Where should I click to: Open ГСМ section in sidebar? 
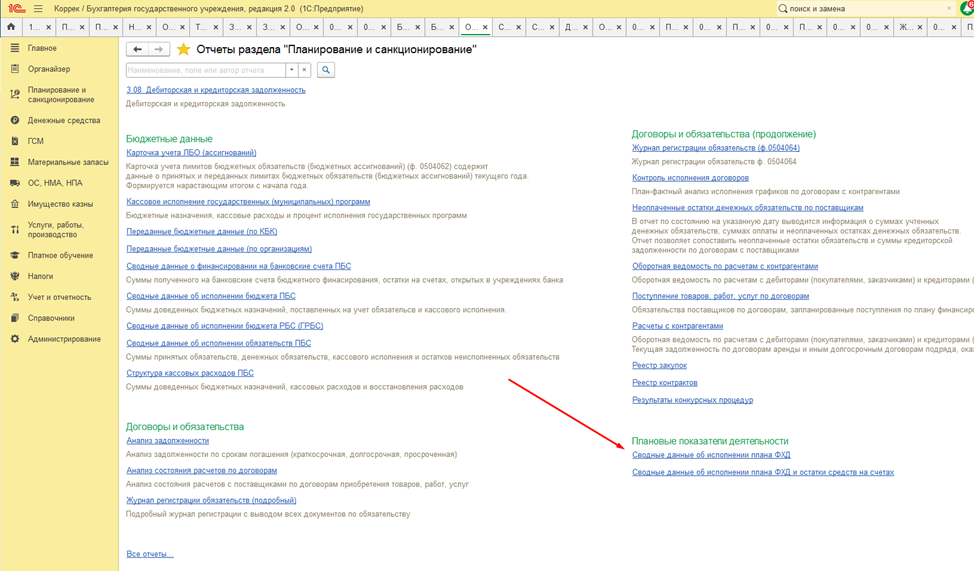click(x=35, y=141)
